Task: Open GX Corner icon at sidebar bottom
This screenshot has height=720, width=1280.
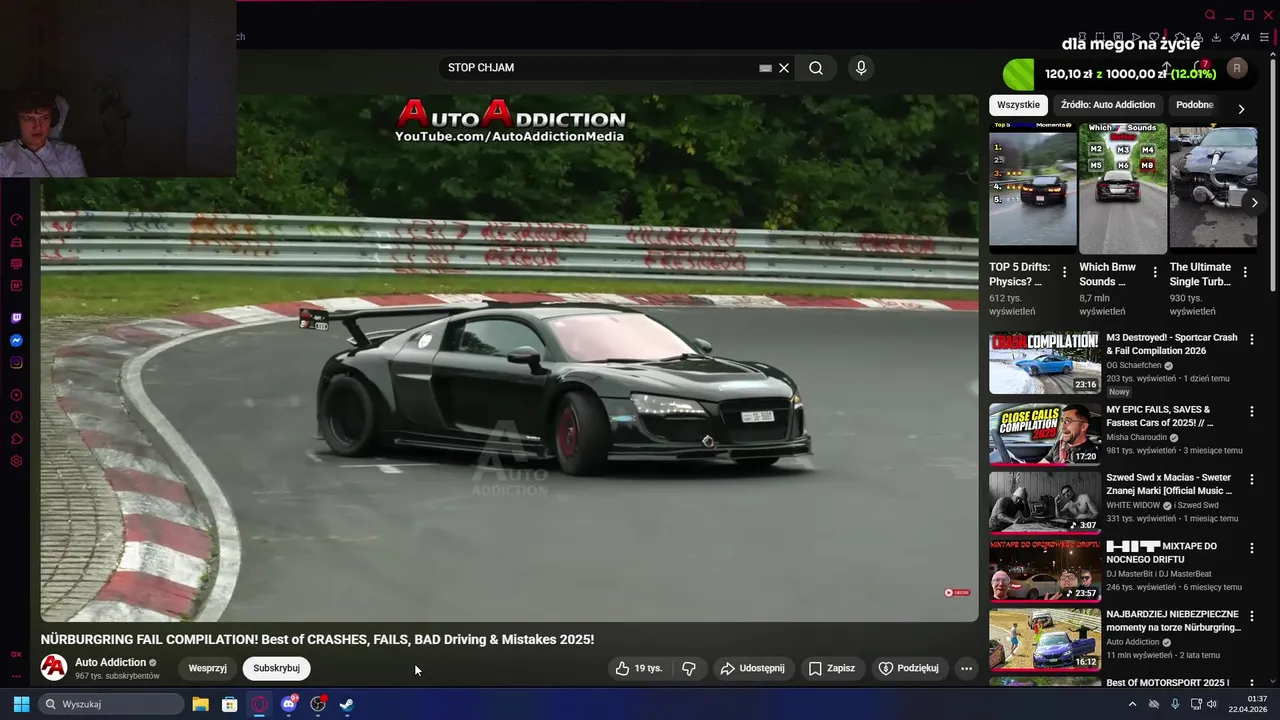Action: [x=16, y=654]
